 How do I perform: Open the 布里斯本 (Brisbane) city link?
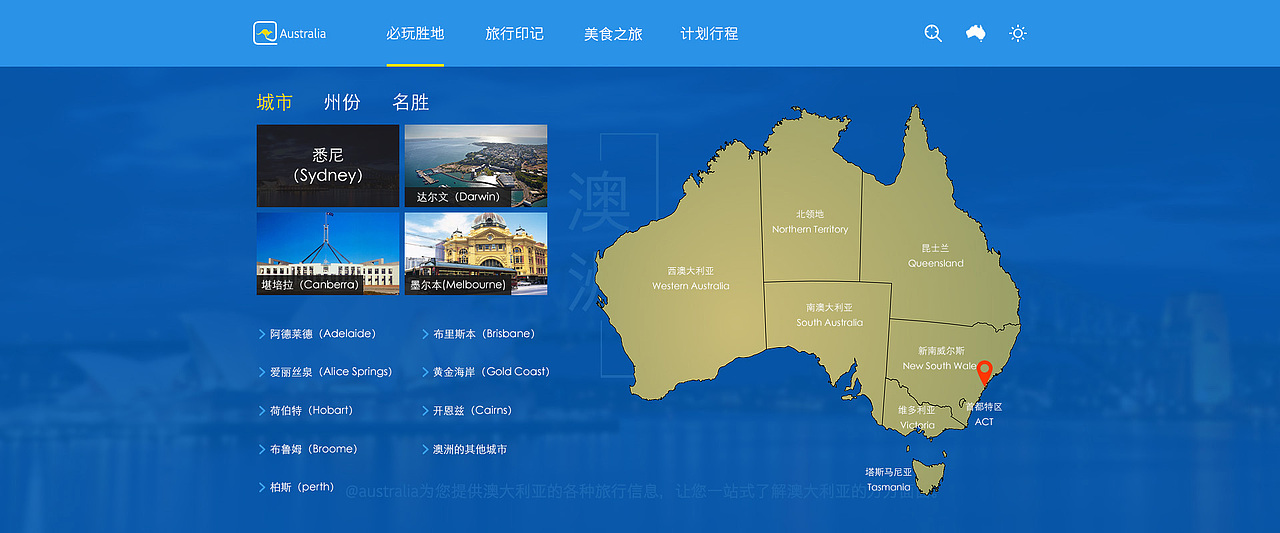484,334
